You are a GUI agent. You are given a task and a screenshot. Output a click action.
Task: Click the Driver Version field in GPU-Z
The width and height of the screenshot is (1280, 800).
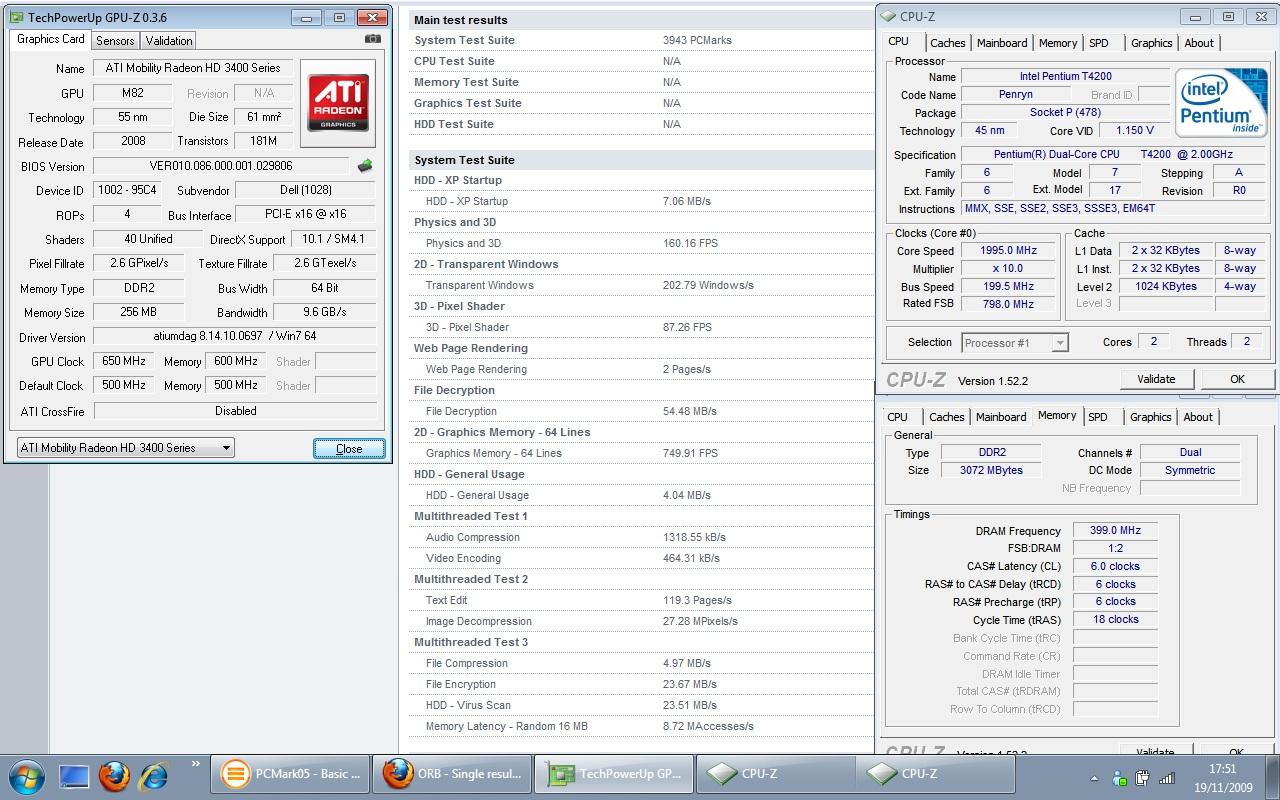(235, 337)
